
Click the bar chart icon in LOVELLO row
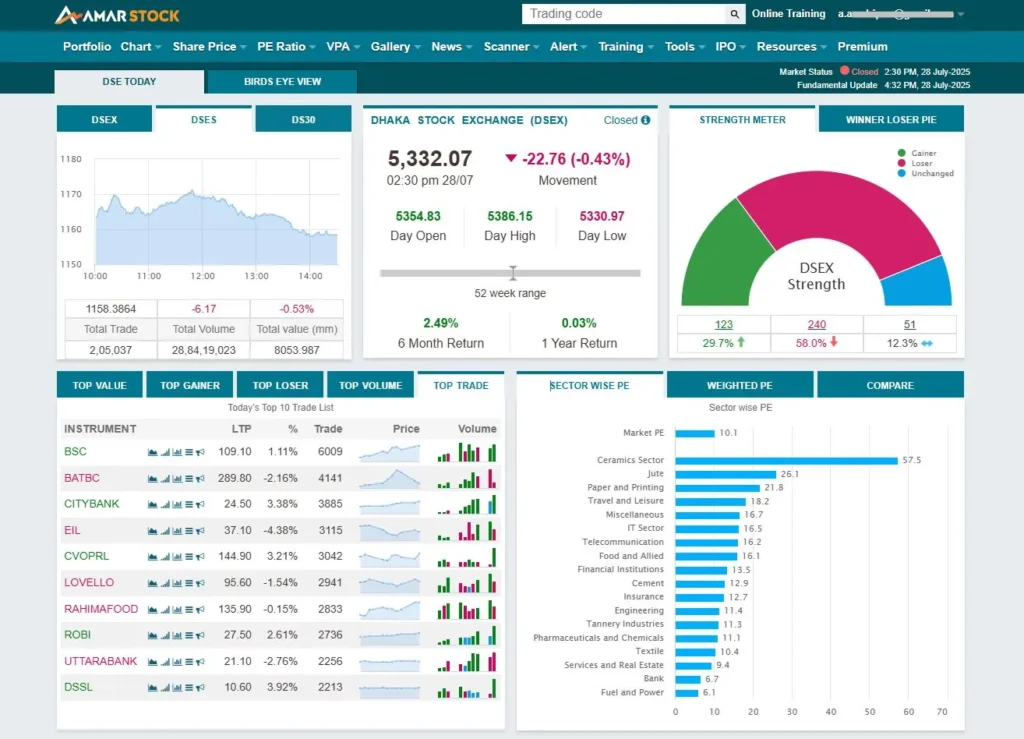click(177, 583)
